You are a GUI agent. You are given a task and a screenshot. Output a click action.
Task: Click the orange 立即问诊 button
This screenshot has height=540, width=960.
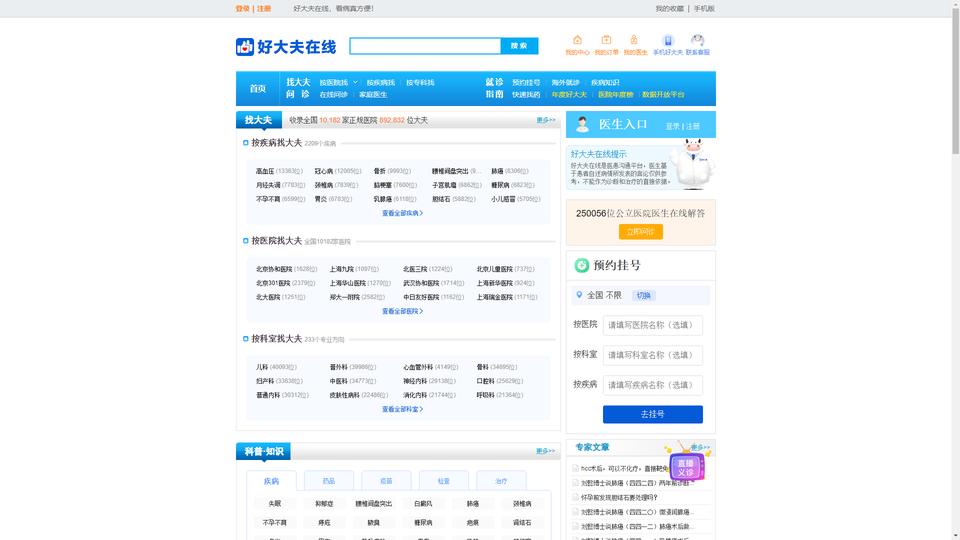640,231
